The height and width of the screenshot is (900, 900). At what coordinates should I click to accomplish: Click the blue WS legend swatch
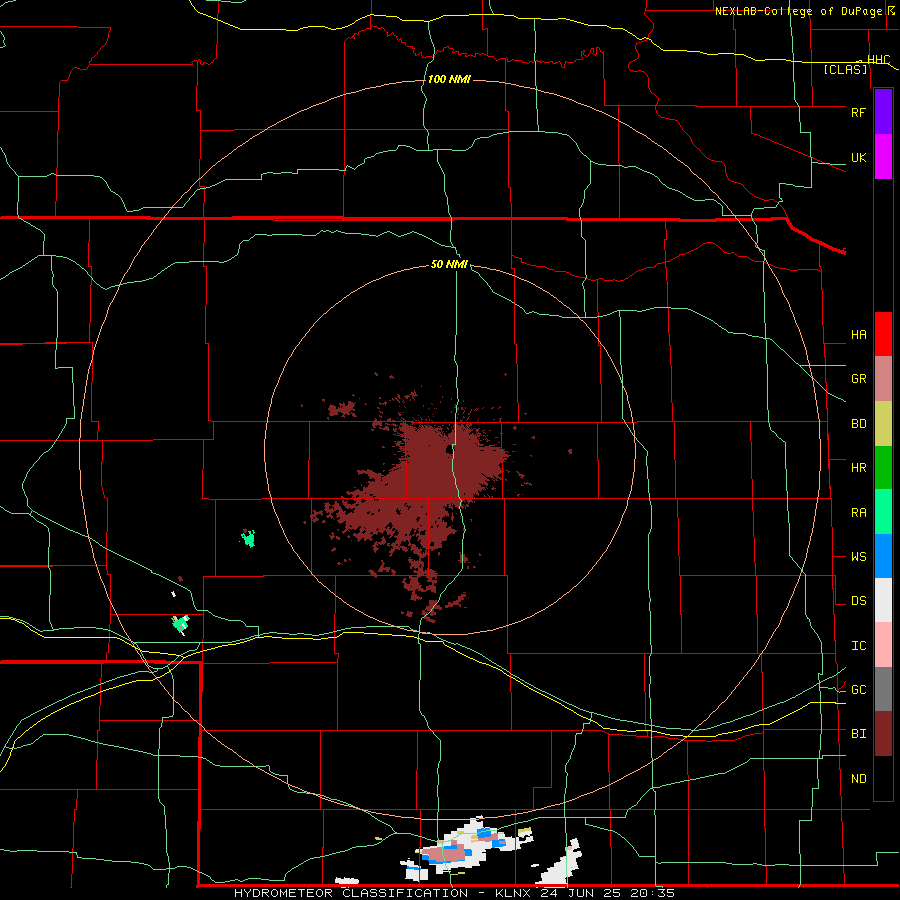883,556
